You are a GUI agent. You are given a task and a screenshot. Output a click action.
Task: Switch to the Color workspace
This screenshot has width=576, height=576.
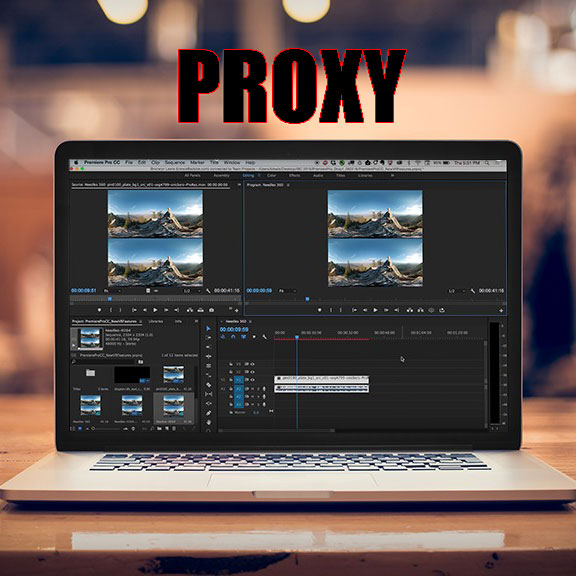pos(271,175)
